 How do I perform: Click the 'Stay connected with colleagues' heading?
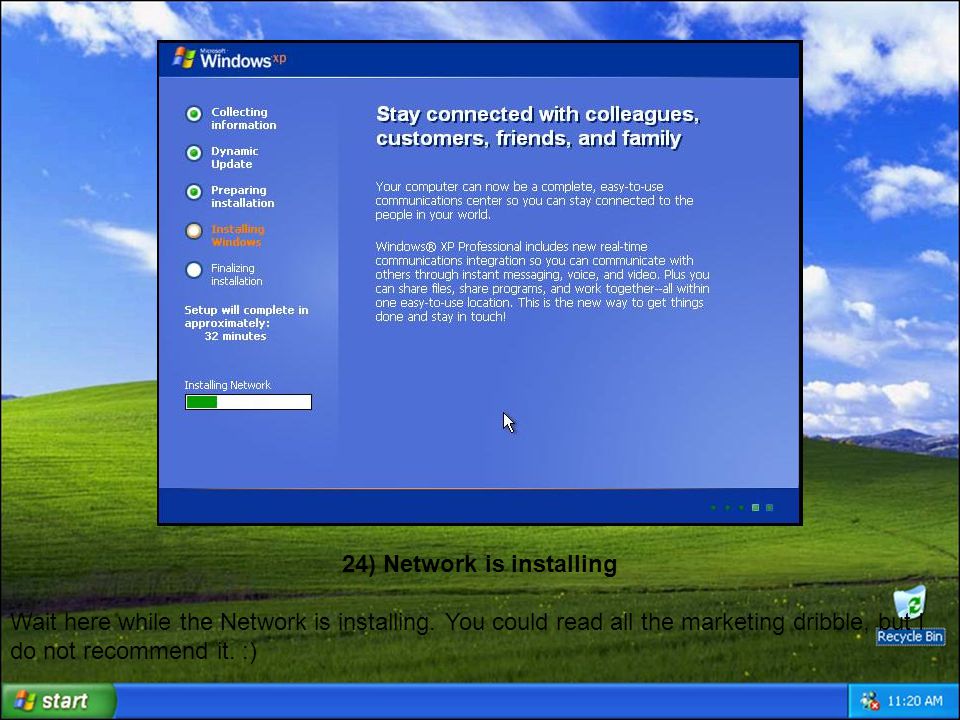pyautogui.click(x=538, y=126)
